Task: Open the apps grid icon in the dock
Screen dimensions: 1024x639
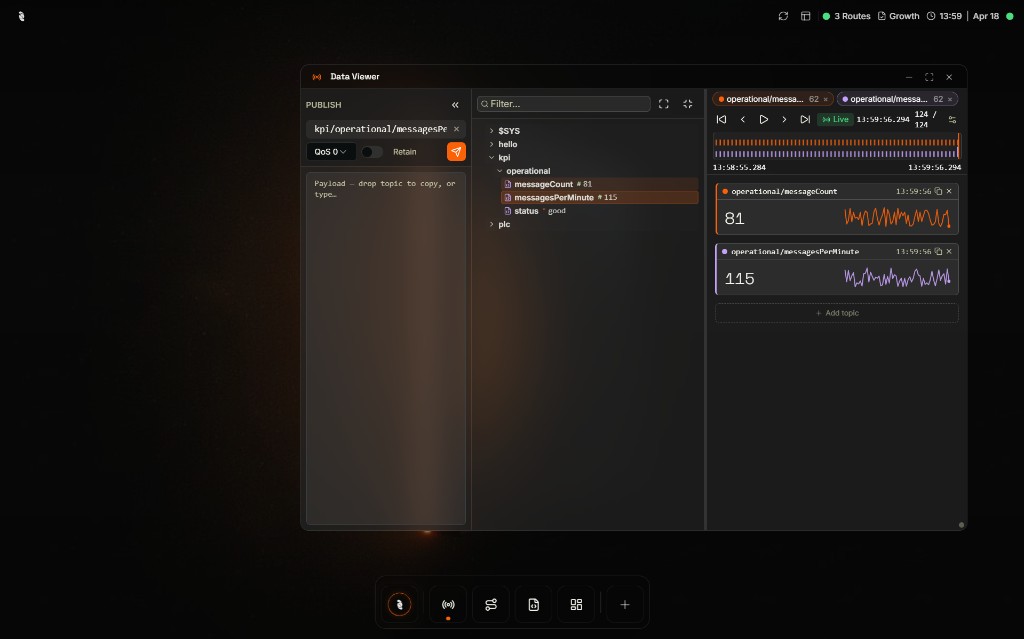Action: click(576, 604)
